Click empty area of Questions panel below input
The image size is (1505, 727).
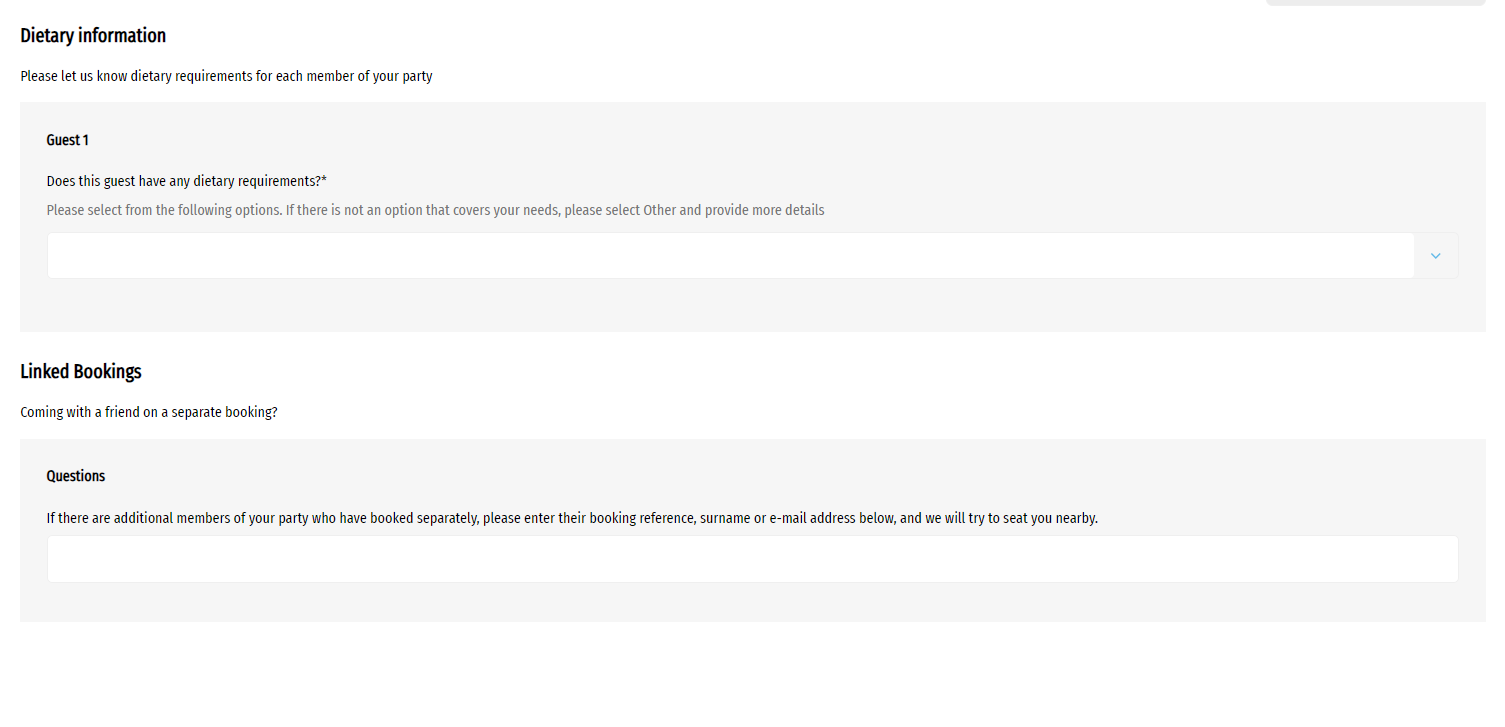752,602
